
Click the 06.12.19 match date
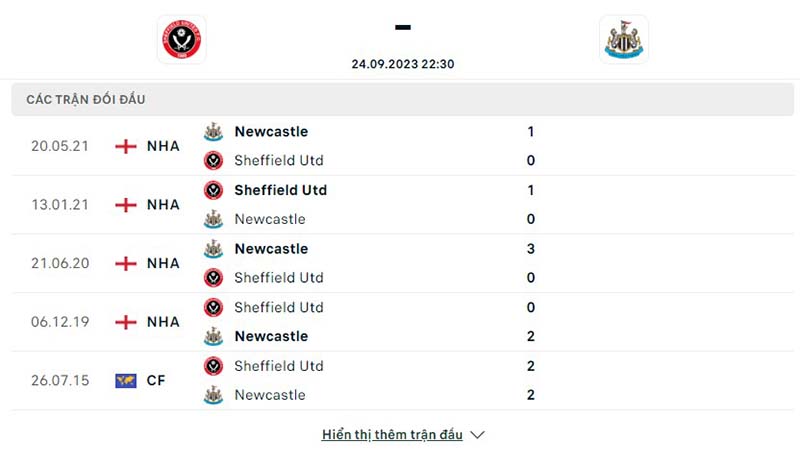(x=60, y=322)
